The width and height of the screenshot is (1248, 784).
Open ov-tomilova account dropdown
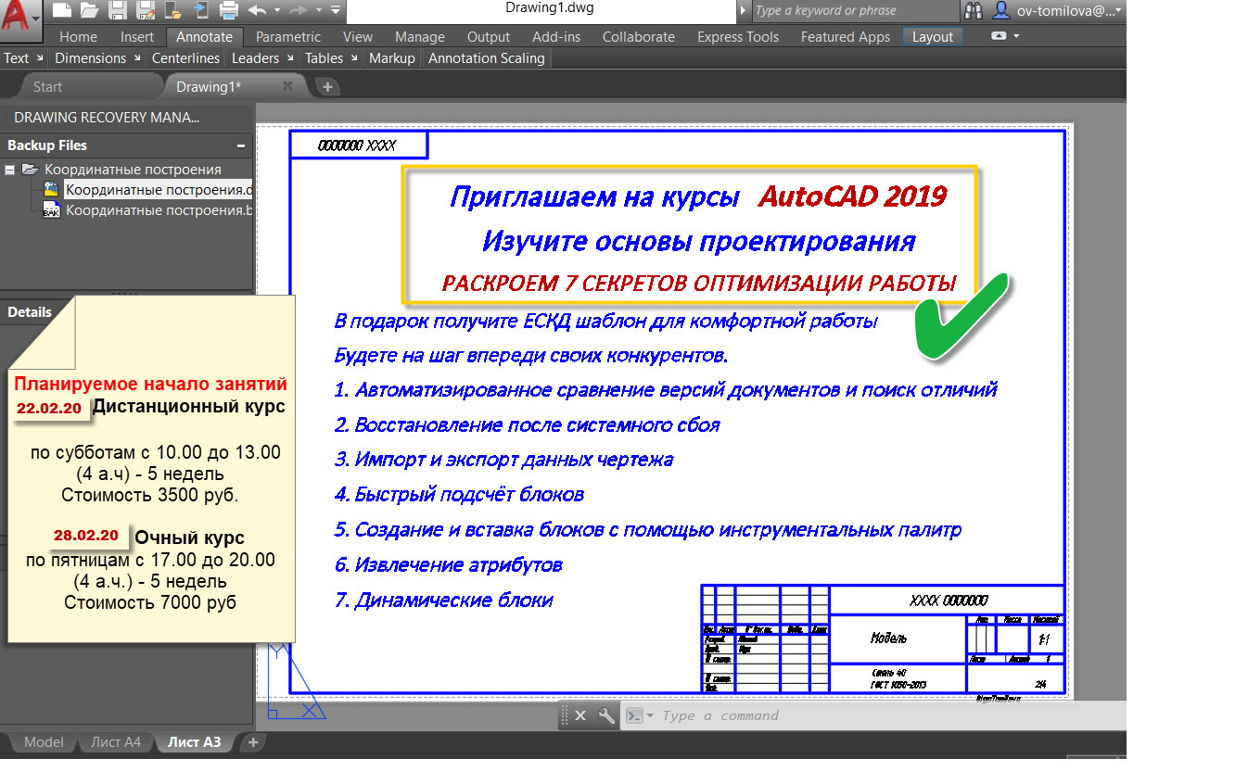point(1069,11)
